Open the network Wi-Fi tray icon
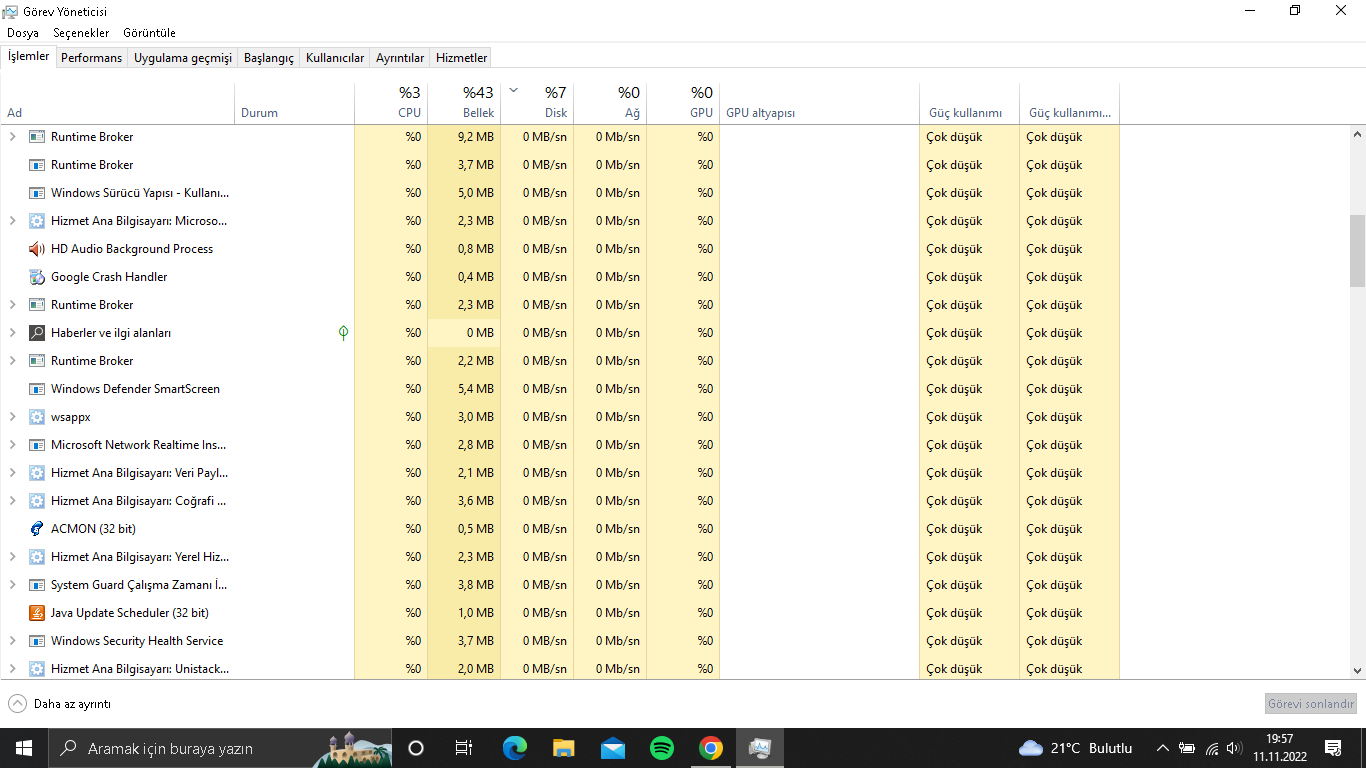The height and width of the screenshot is (768, 1366). pyautogui.click(x=1212, y=748)
